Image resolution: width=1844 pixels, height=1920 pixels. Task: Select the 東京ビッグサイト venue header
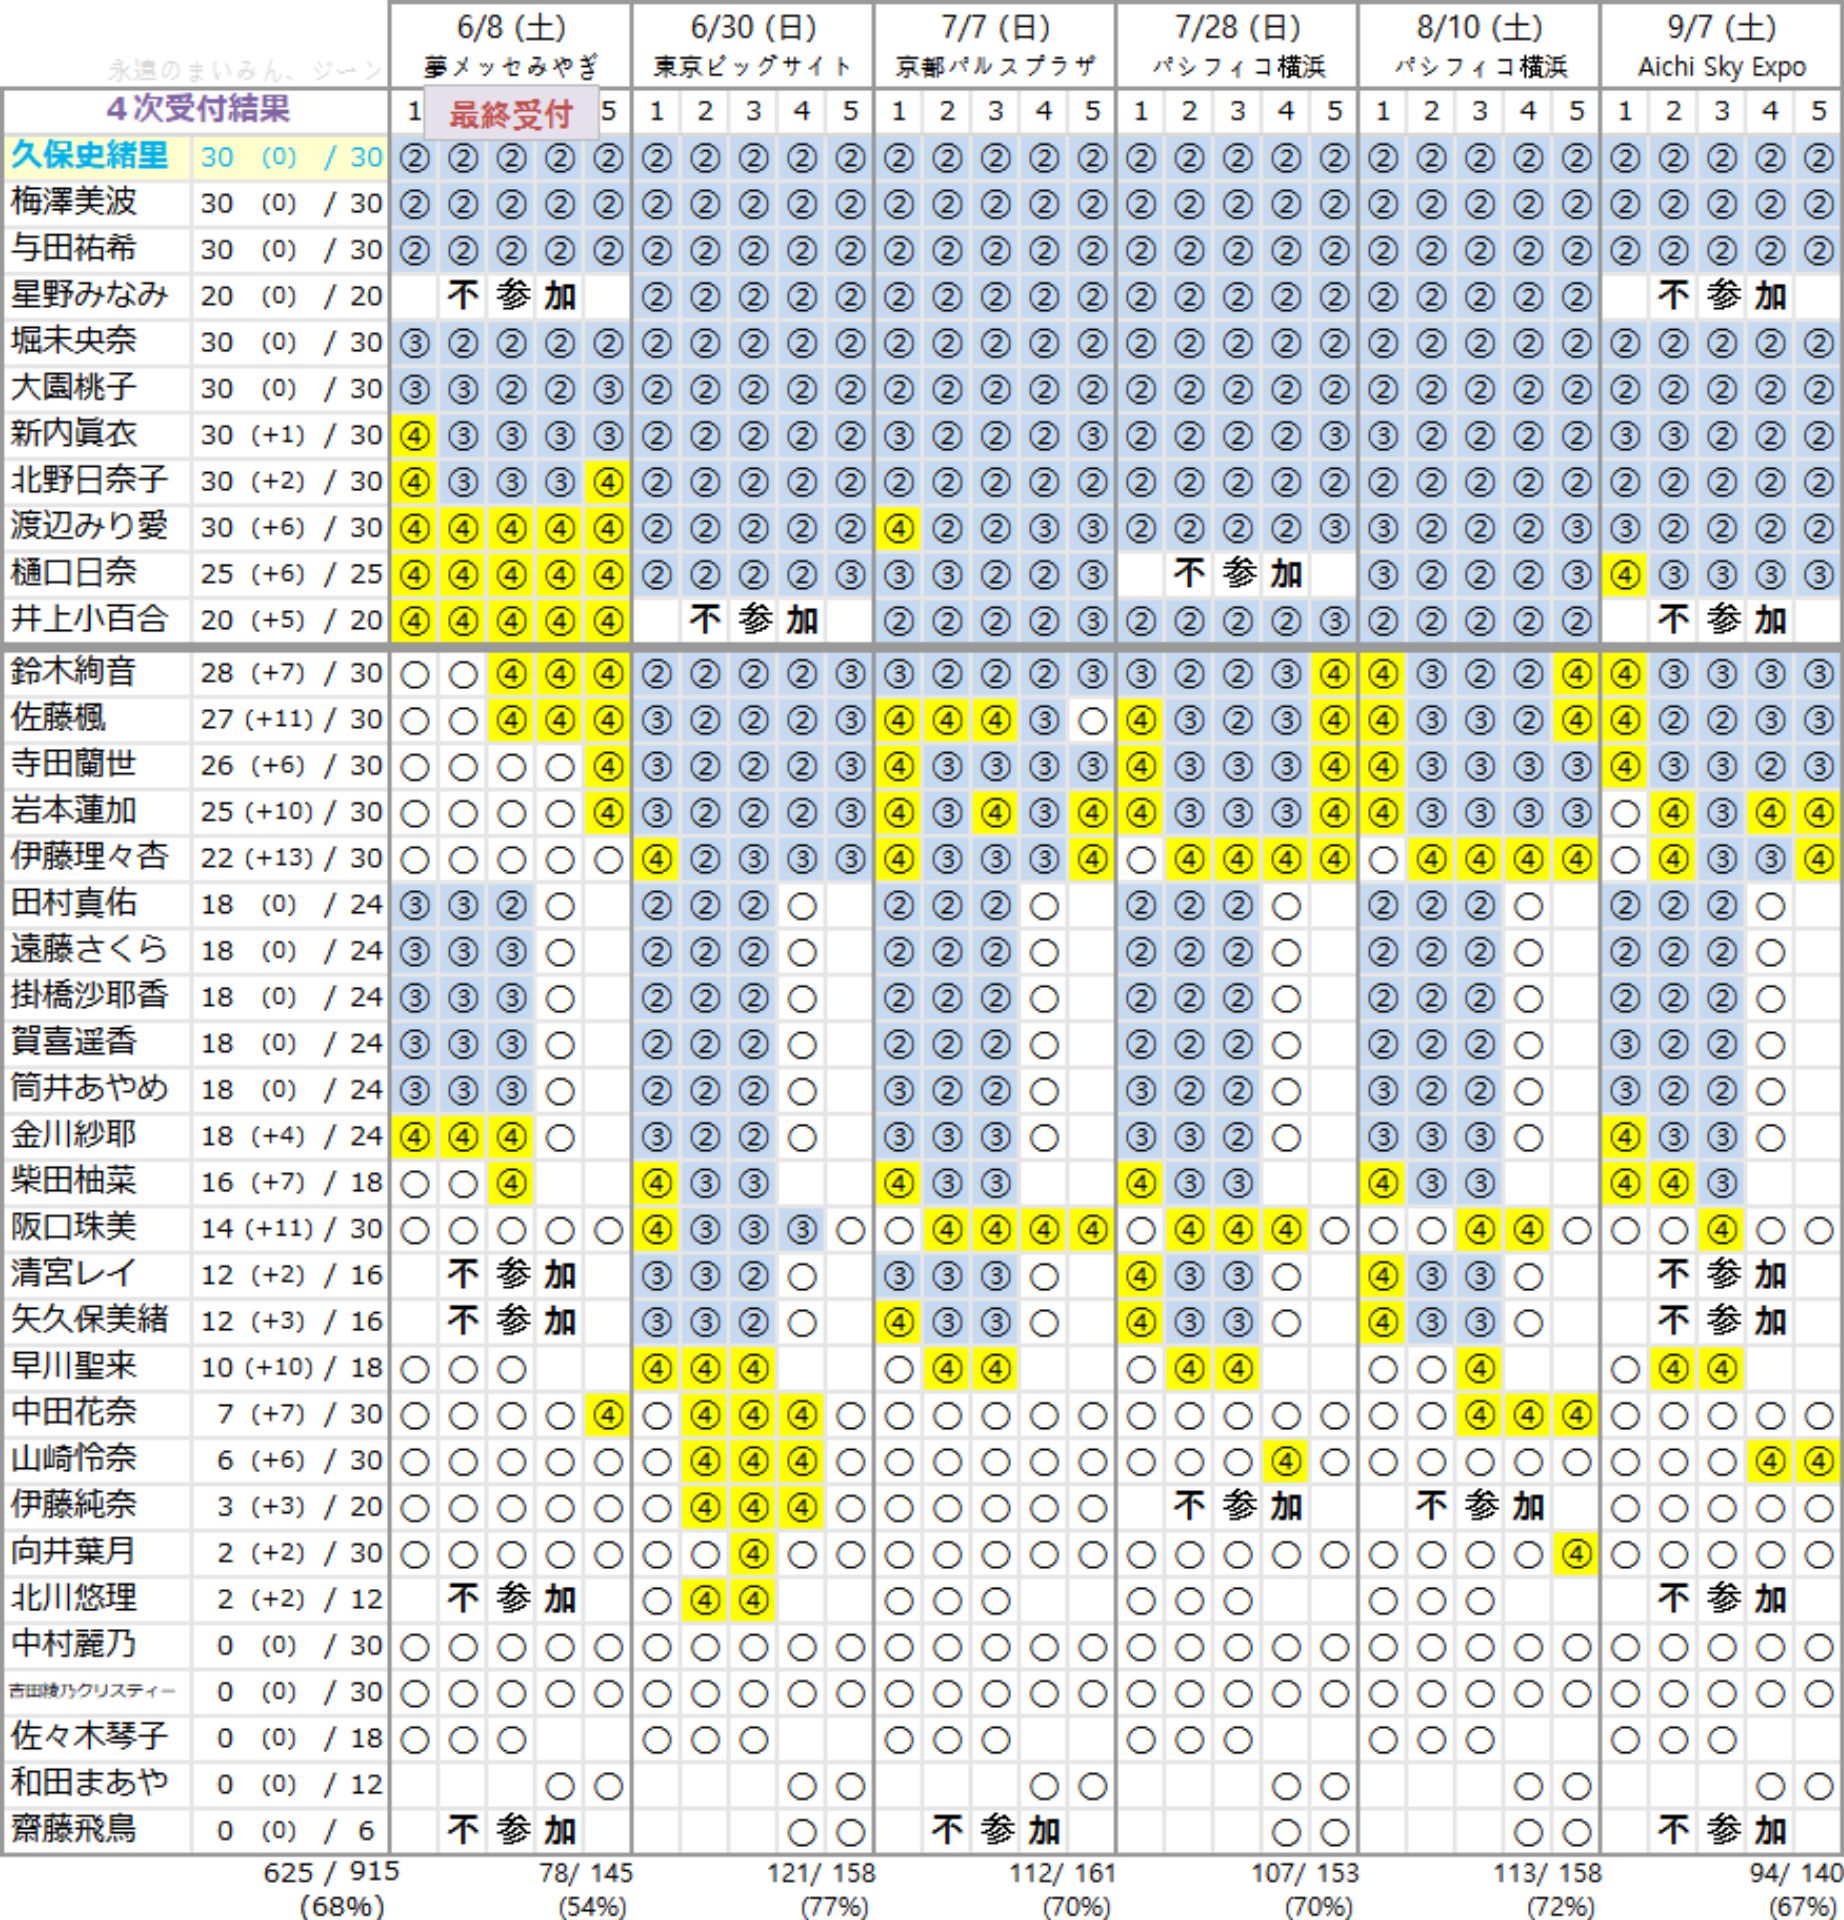pyautogui.click(x=753, y=67)
